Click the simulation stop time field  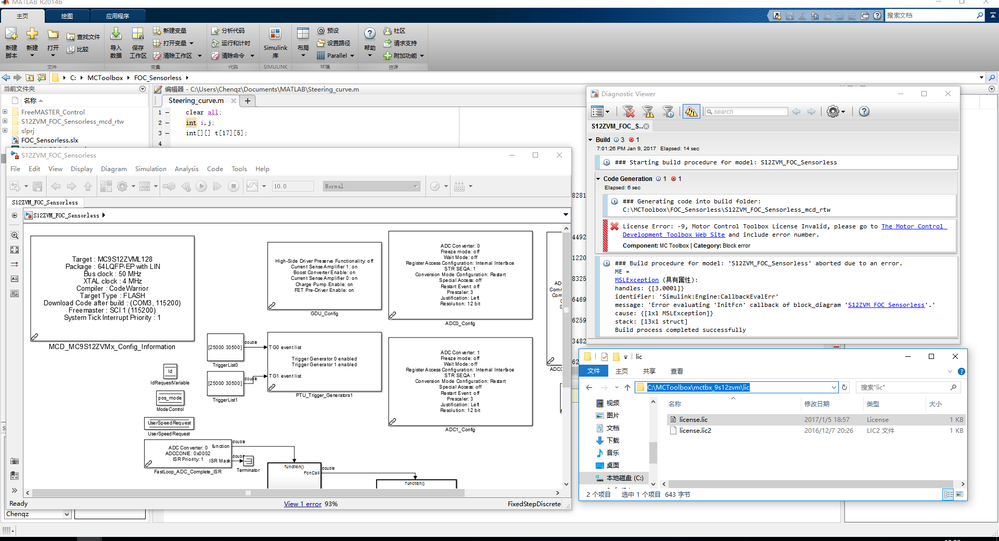292,186
